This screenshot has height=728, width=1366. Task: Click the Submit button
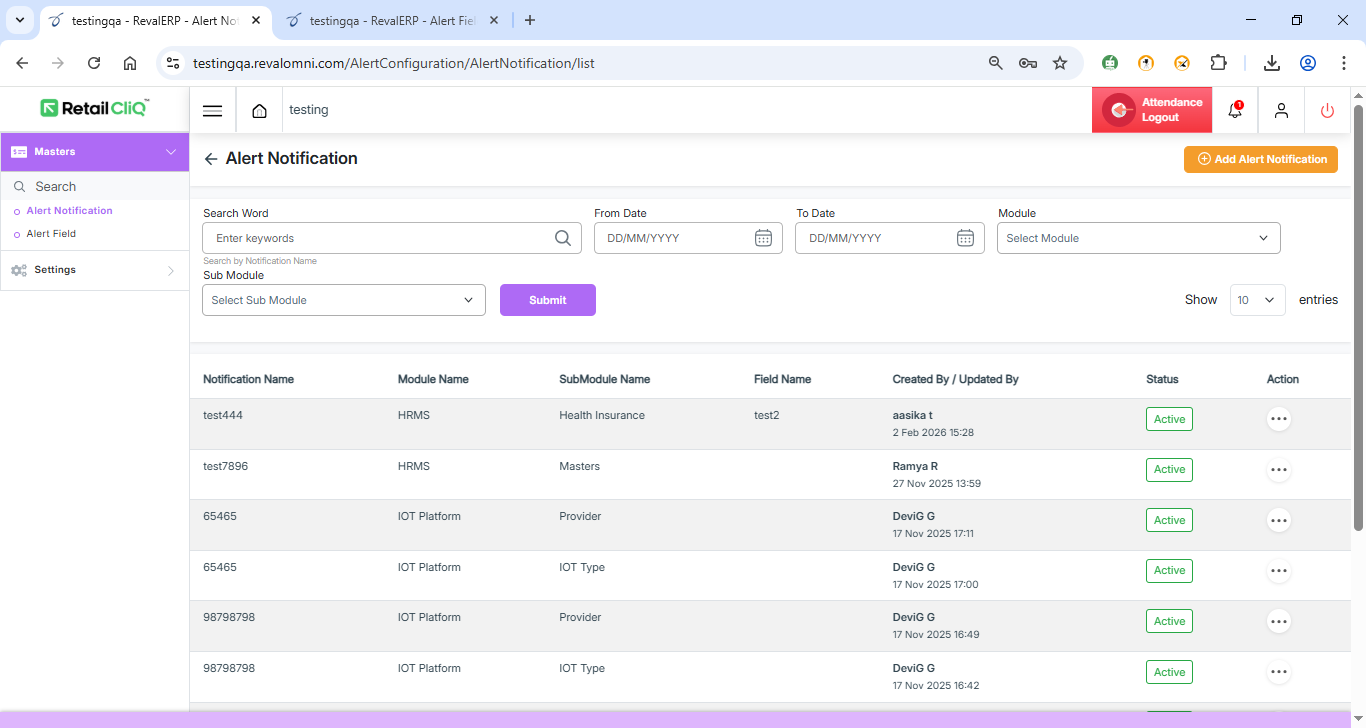click(x=547, y=300)
